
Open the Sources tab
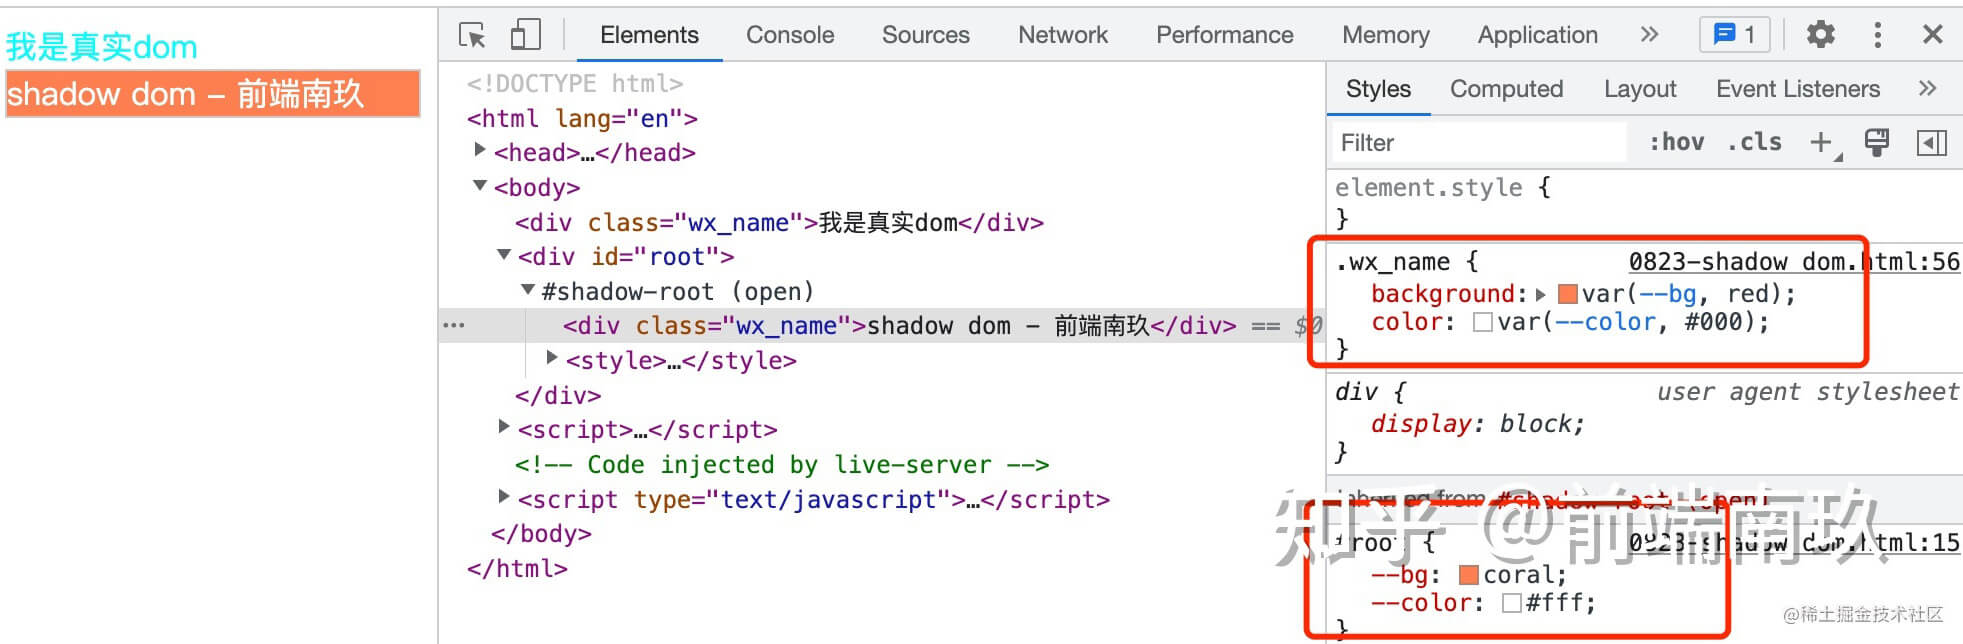tap(926, 35)
